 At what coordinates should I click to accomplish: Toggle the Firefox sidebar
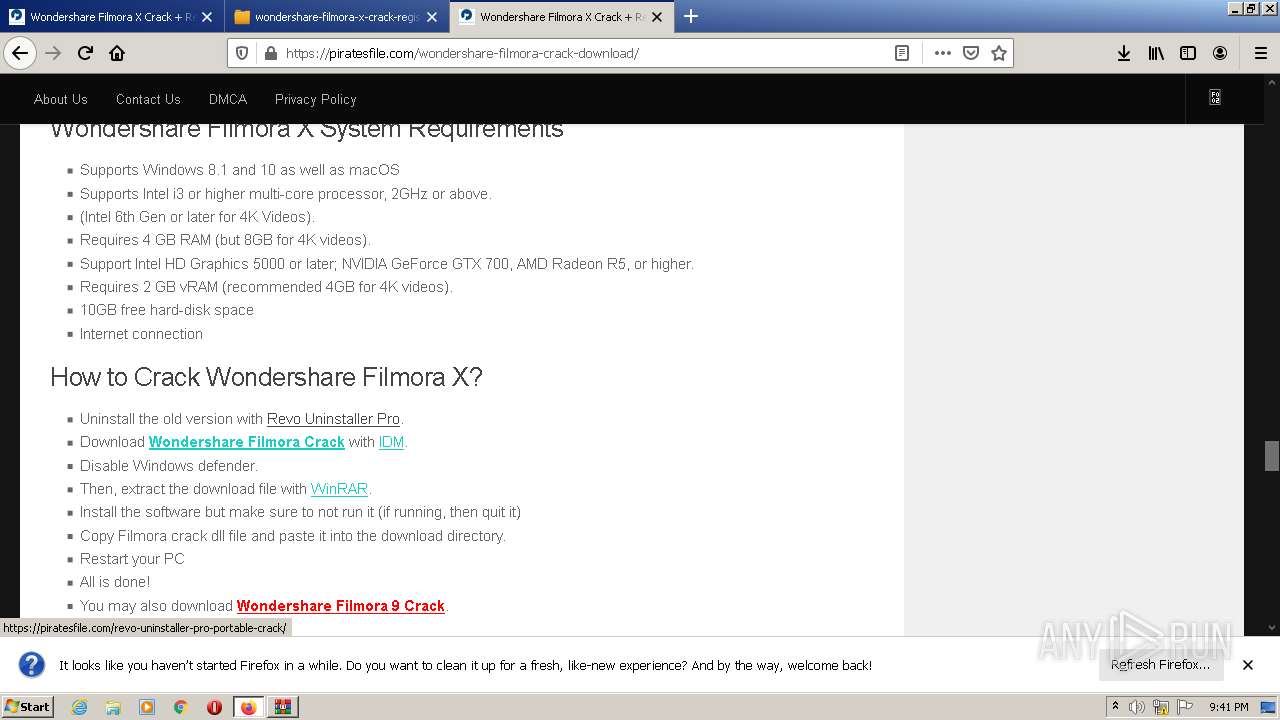click(1188, 53)
